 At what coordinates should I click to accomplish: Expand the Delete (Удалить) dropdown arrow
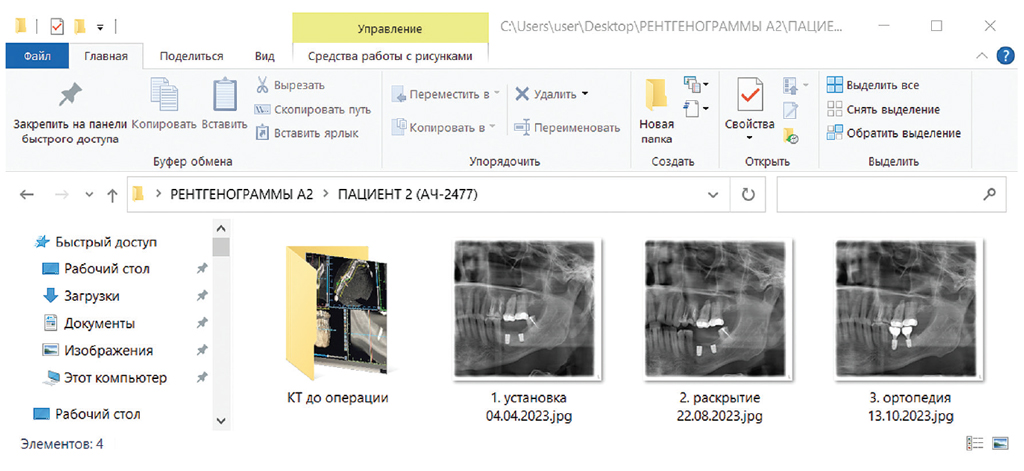(586, 94)
